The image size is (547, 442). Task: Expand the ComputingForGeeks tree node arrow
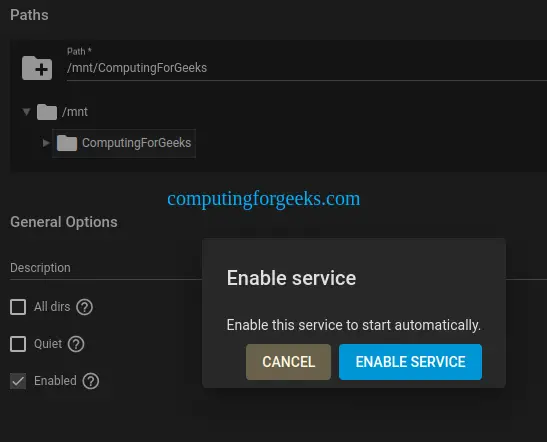click(46, 143)
